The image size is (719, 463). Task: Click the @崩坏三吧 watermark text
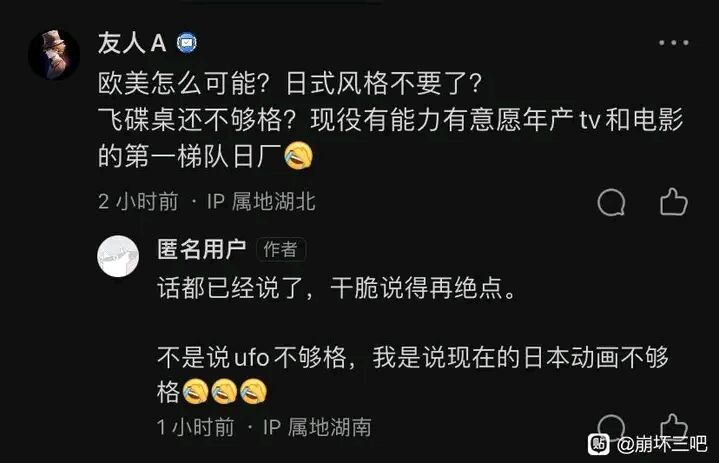click(662, 444)
